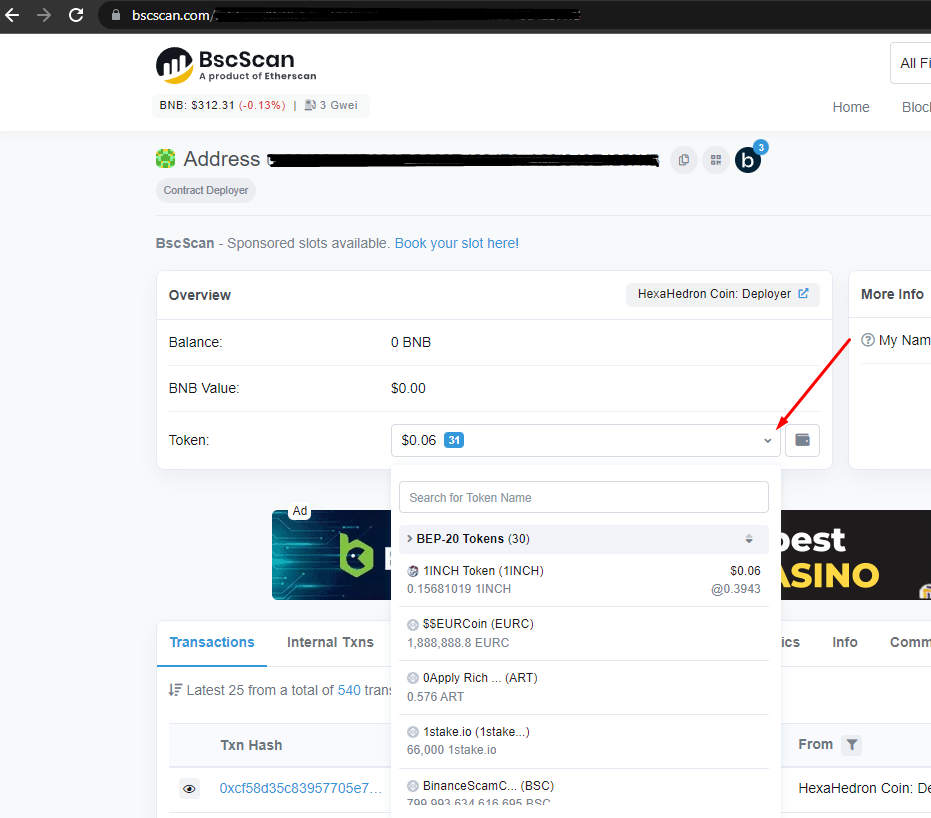Show the address QR code icon
The image size is (931, 818).
click(x=716, y=160)
